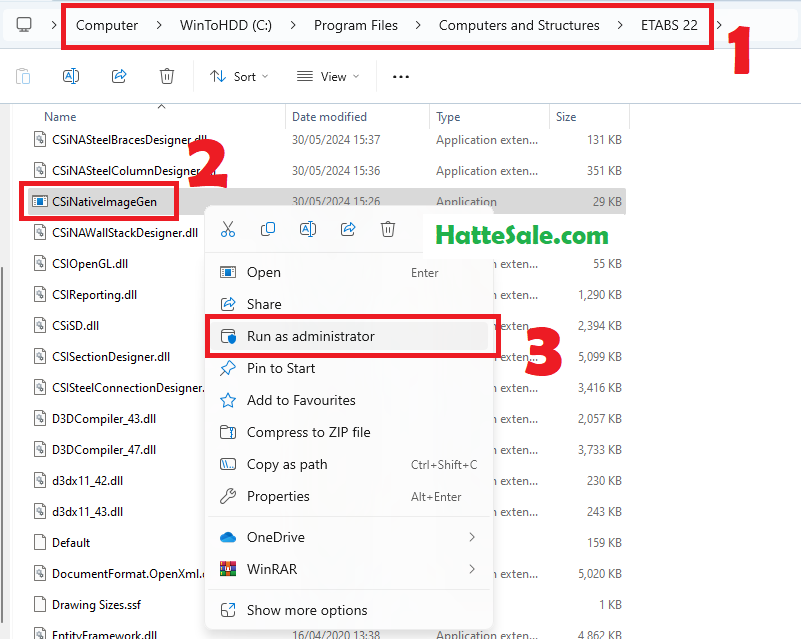Click the Rename icon in context menu
The width and height of the screenshot is (801, 639).
pyautogui.click(x=308, y=230)
